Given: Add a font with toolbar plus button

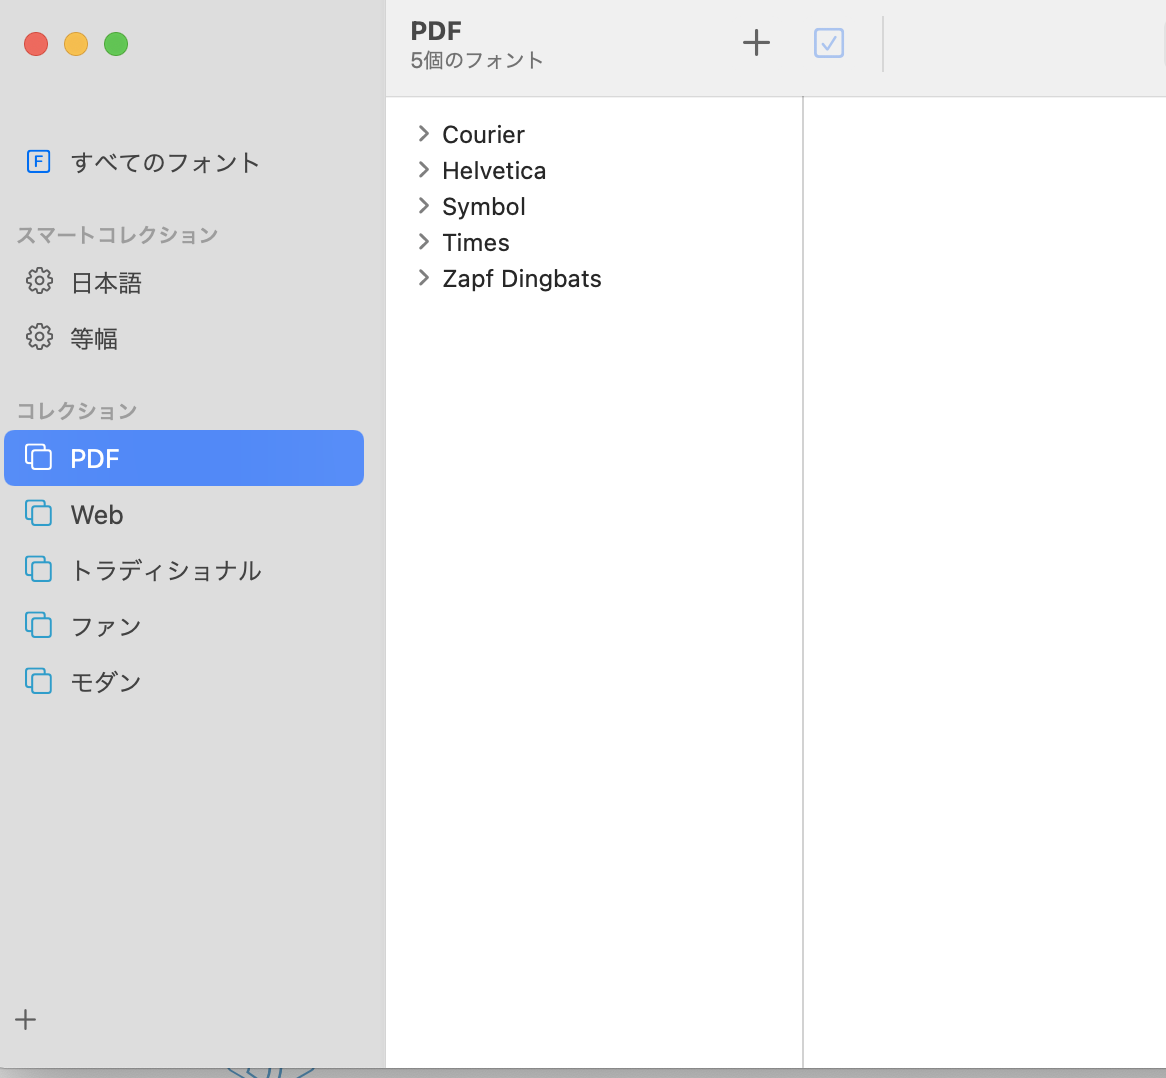Looking at the screenshot, I should coord(756,43).
